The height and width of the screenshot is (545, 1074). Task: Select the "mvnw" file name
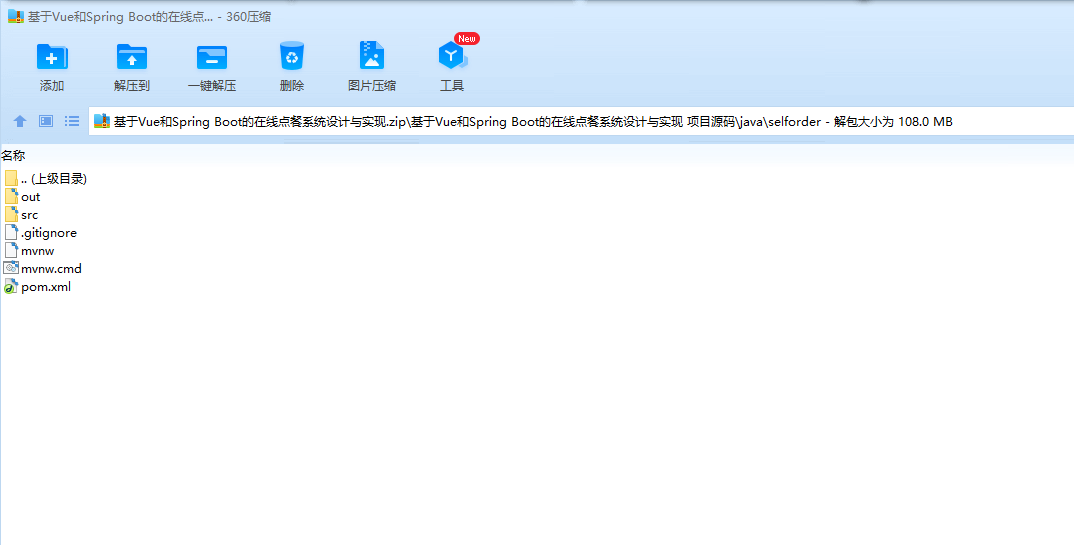point(38,251)
